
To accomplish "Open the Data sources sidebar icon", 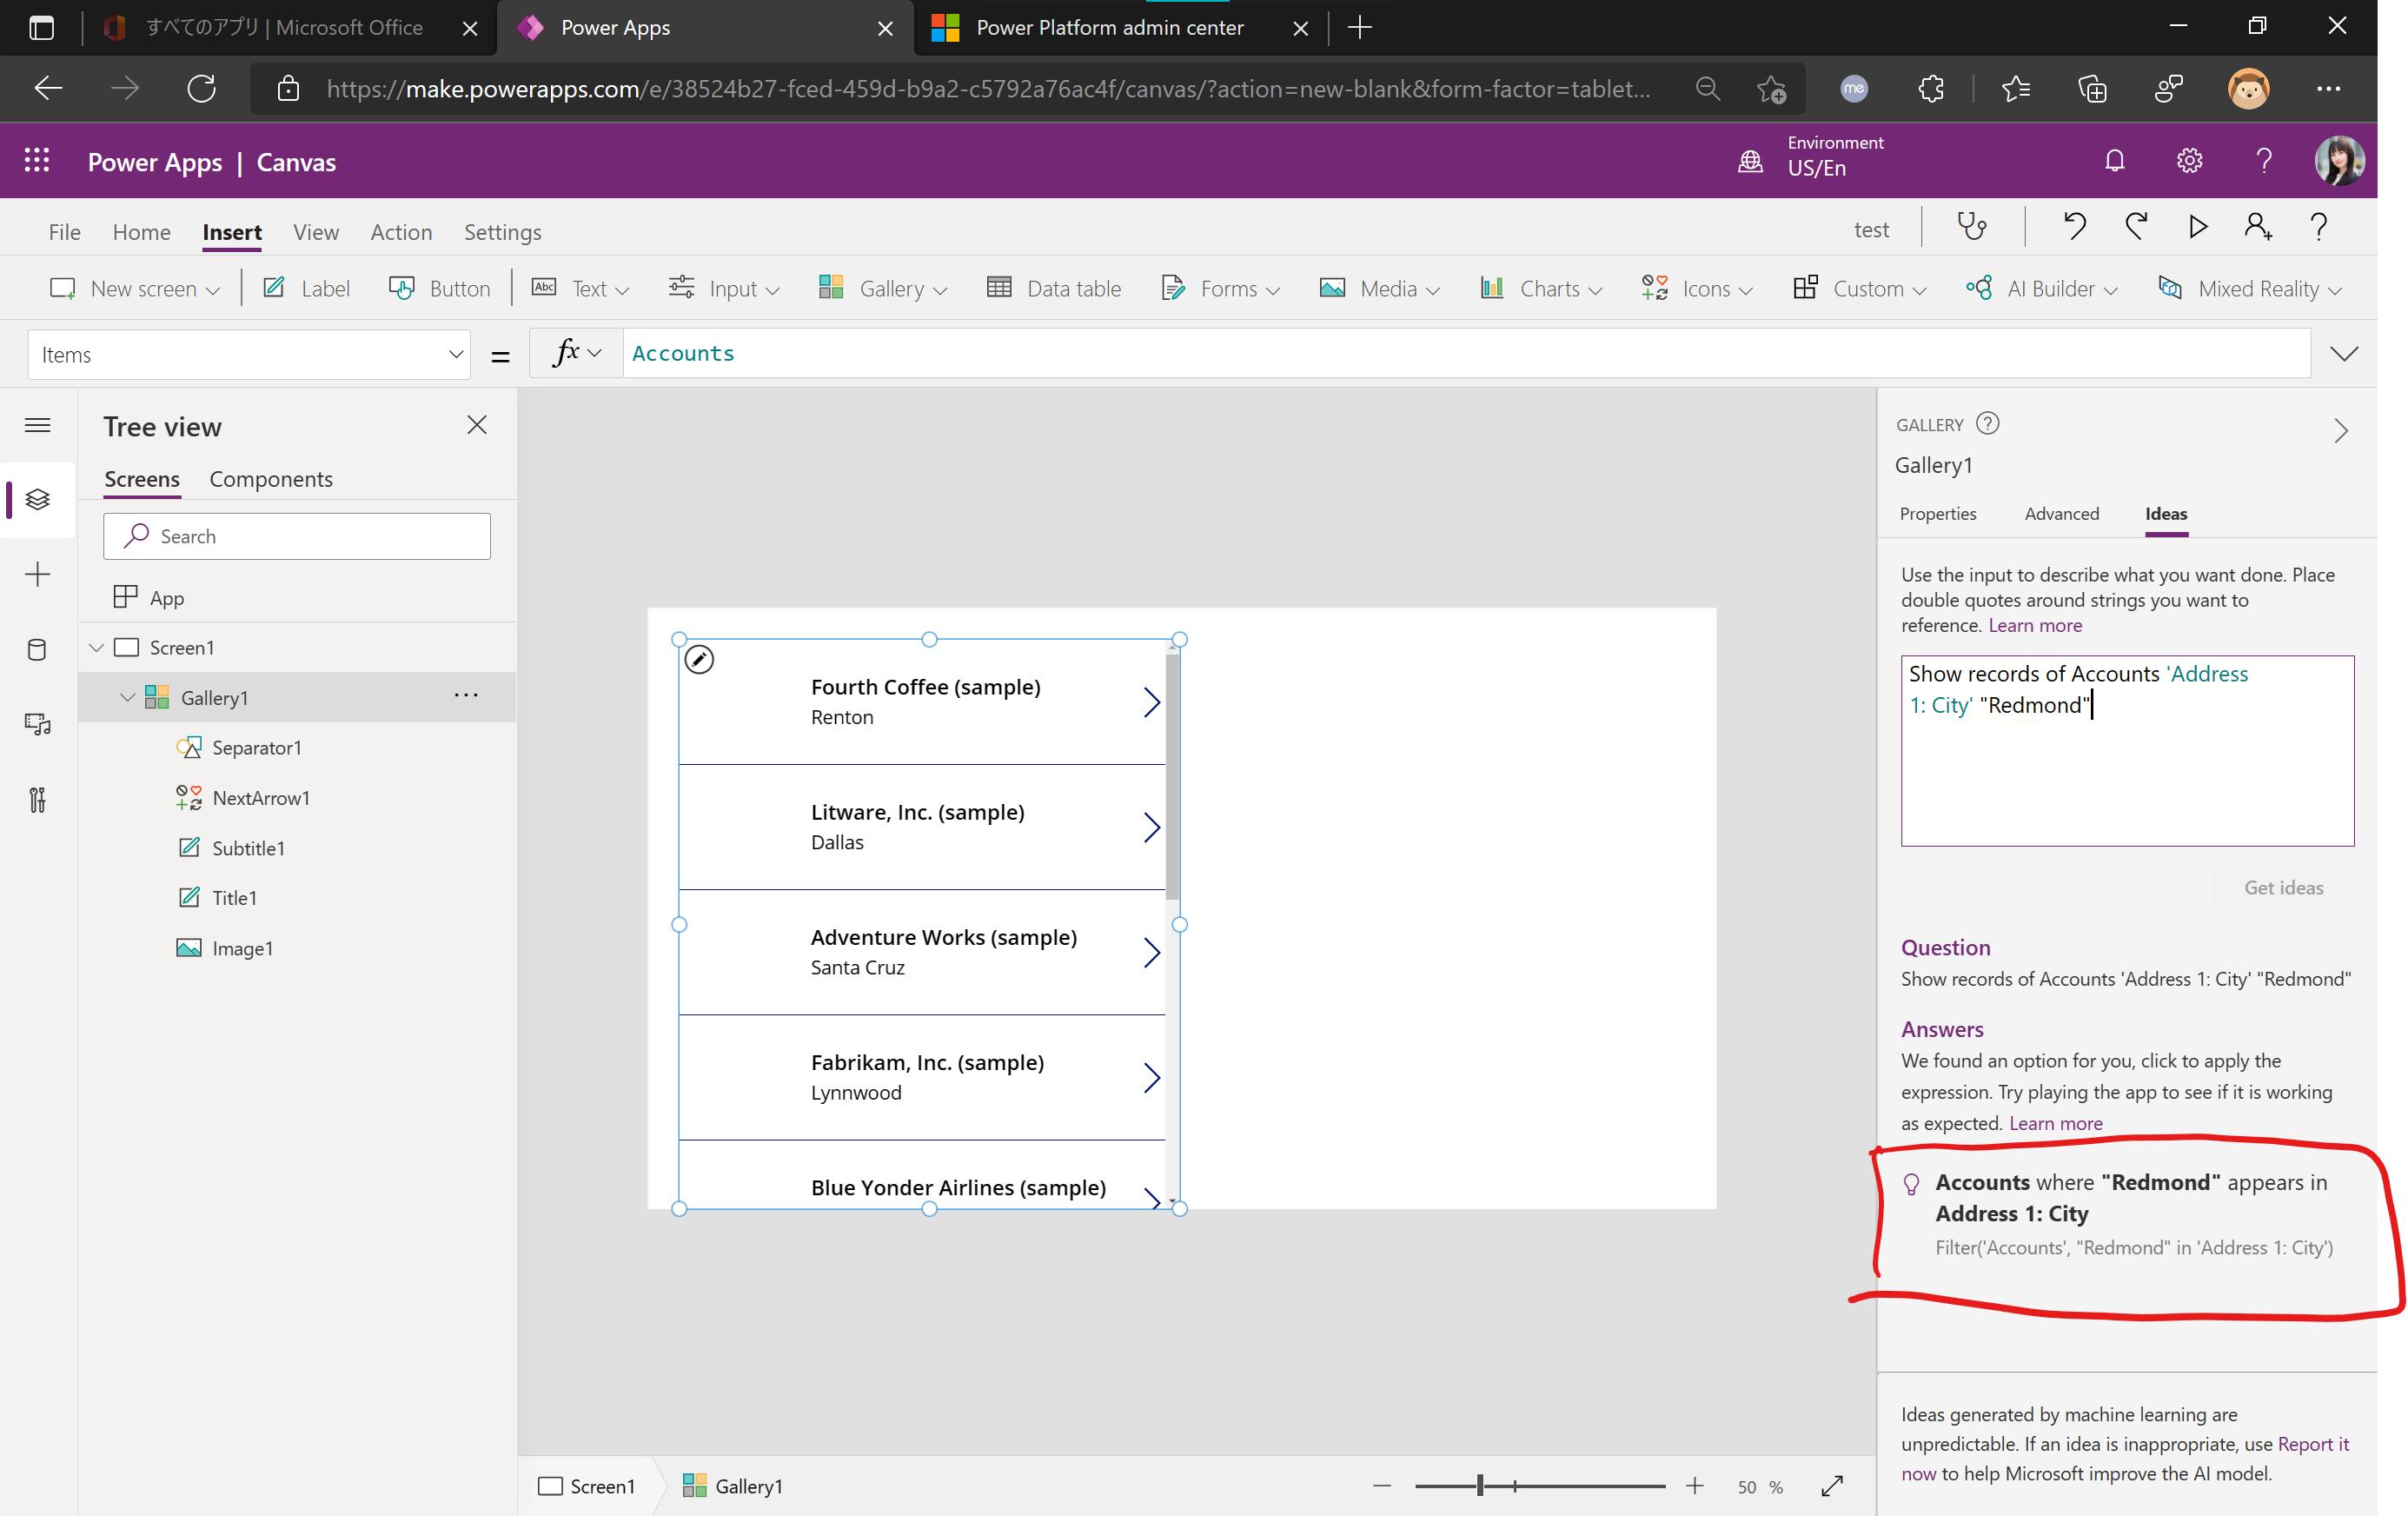I will click(37, 649).
